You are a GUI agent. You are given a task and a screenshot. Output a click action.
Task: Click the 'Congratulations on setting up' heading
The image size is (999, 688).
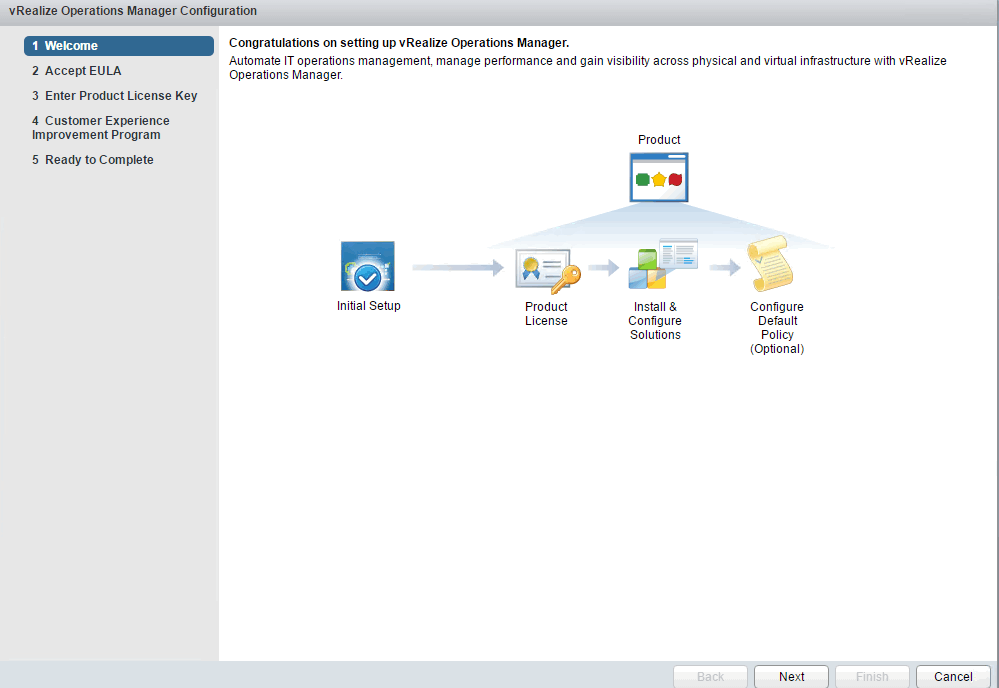(399, 43)
